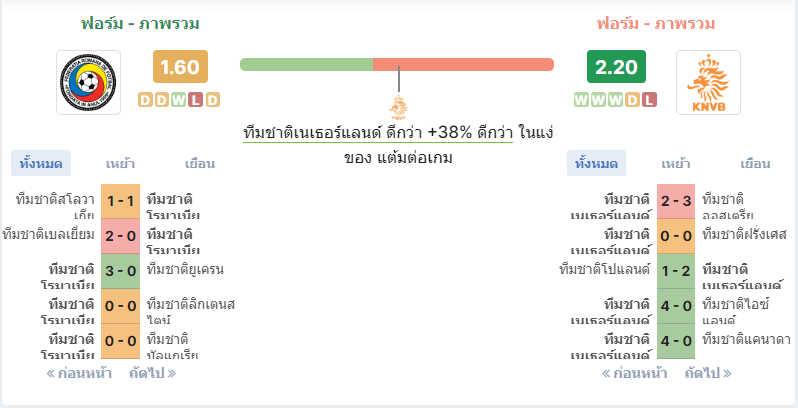Click the Romania football federation crest
Viewport: 798px width, 408px height.
pos(89,82)
